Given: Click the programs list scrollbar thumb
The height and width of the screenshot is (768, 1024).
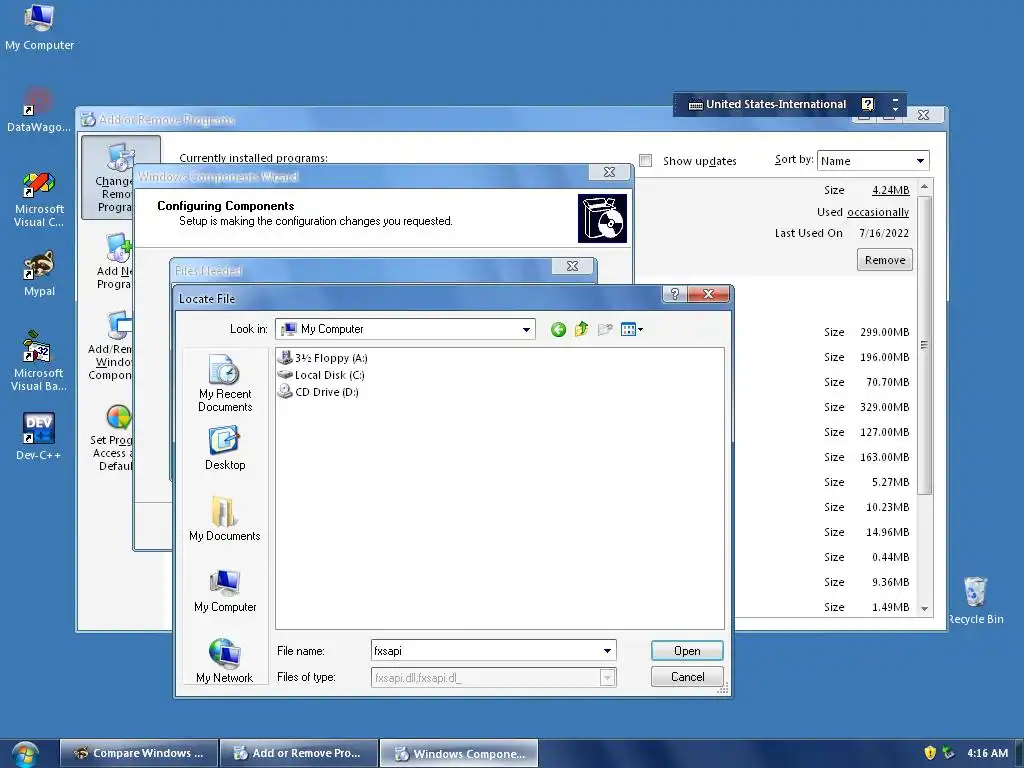Looking at the screenshot, I should [924, 344].
